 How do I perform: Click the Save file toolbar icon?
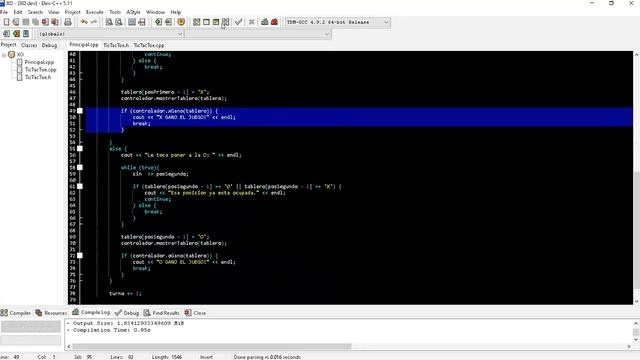(26, 22)
